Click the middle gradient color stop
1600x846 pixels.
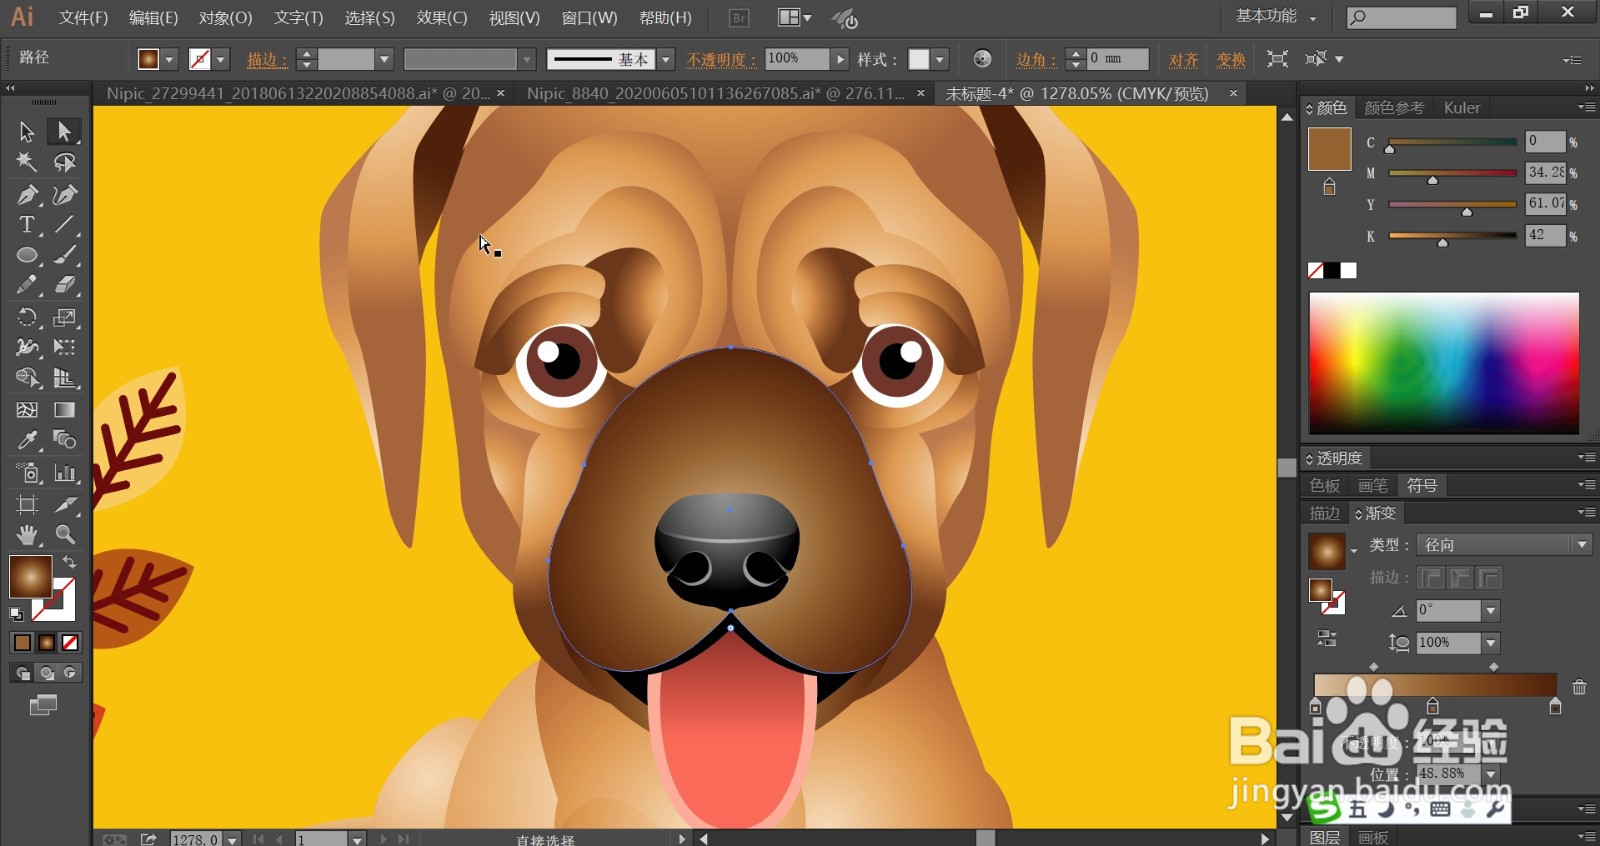click(x=1432, y=705)
